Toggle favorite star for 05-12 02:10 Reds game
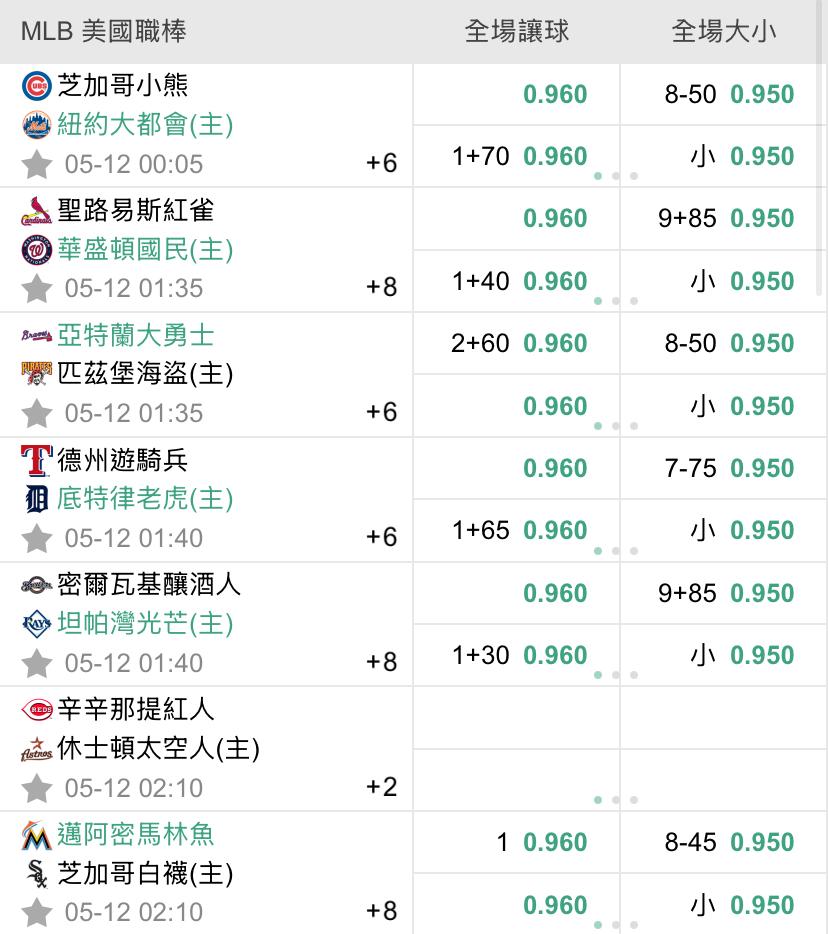The width and height of the screenshot is (828, 934). coord(37,788)
